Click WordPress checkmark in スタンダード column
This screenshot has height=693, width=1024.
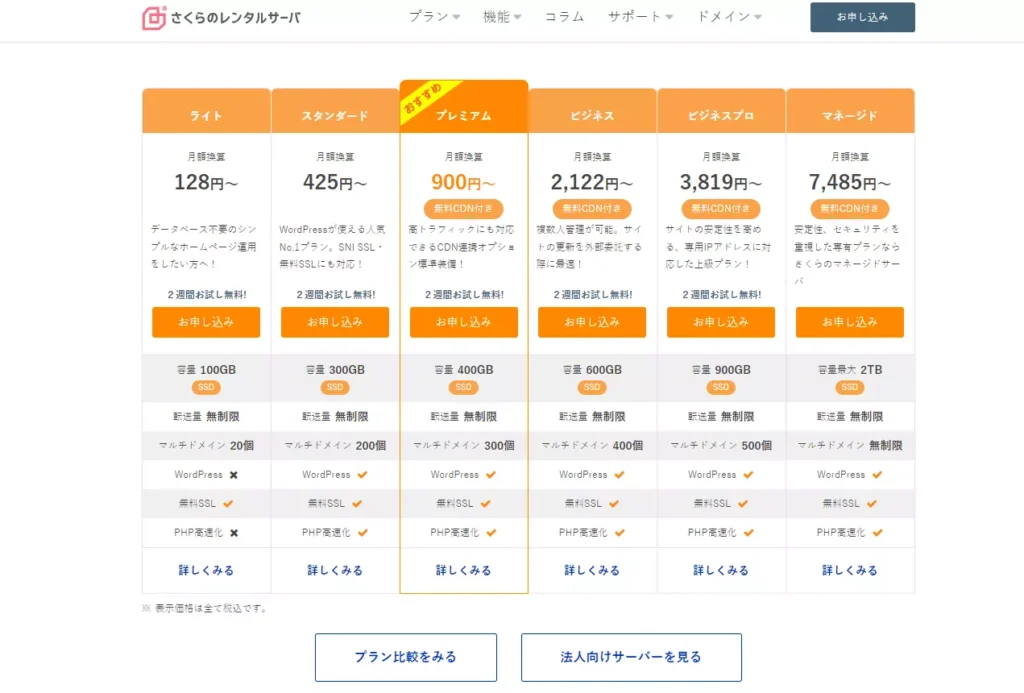[362, 475]
